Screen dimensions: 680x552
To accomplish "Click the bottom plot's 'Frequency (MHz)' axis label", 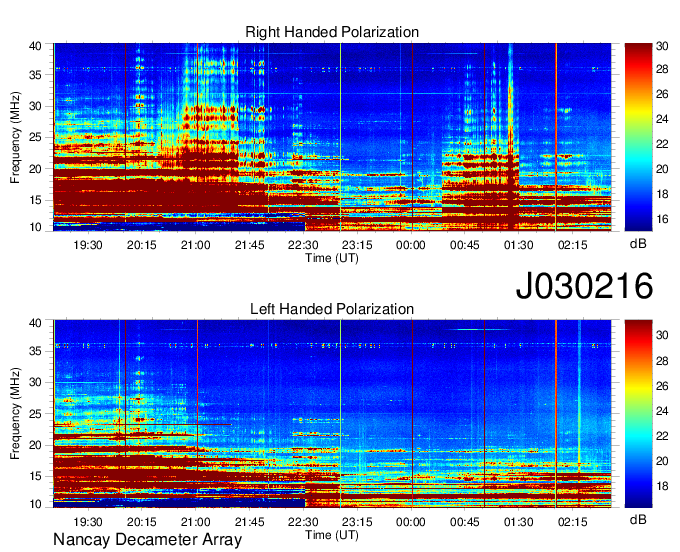I will tap(15, 414).
